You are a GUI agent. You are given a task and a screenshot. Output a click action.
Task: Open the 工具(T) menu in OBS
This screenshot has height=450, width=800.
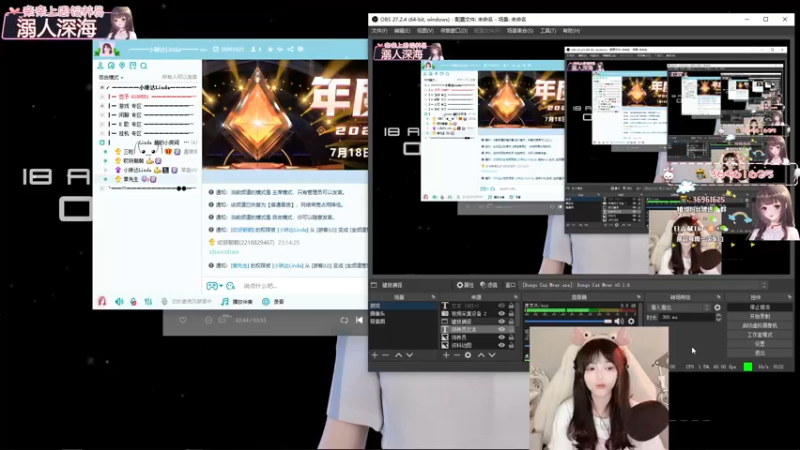(548, 31)
